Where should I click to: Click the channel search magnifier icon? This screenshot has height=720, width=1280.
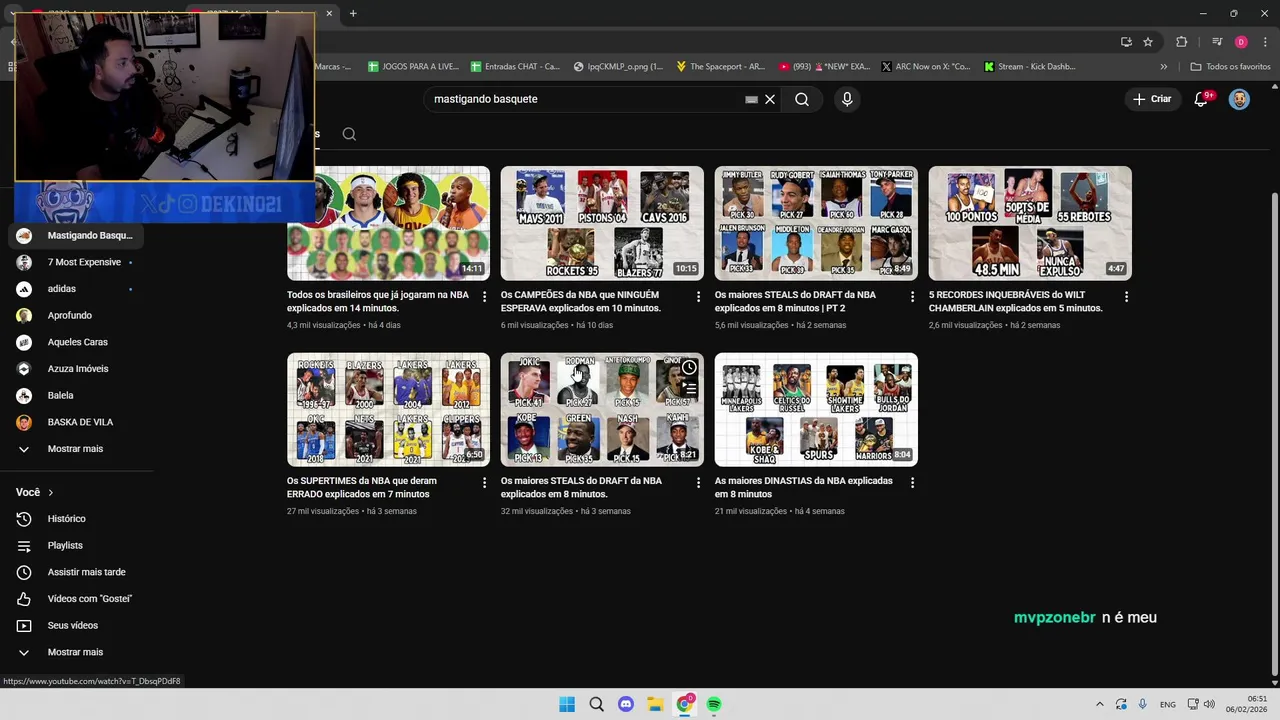pos(349,134)
